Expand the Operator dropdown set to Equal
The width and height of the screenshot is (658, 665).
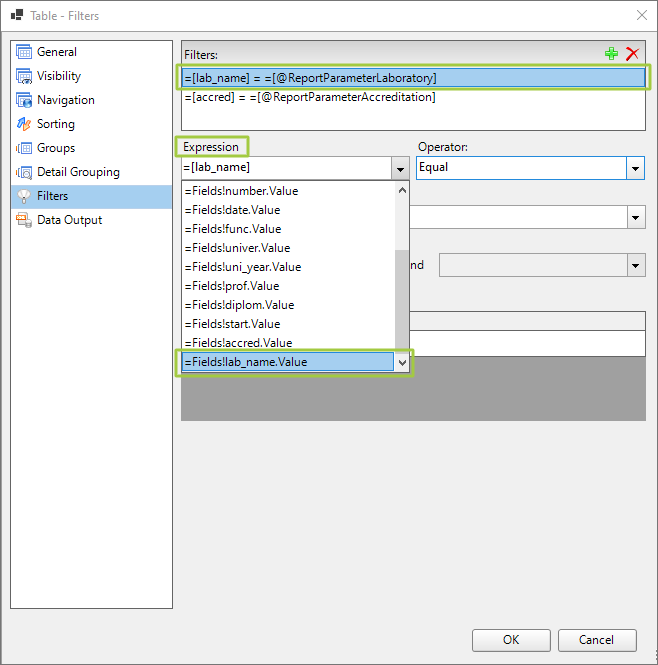pos(635,168)
